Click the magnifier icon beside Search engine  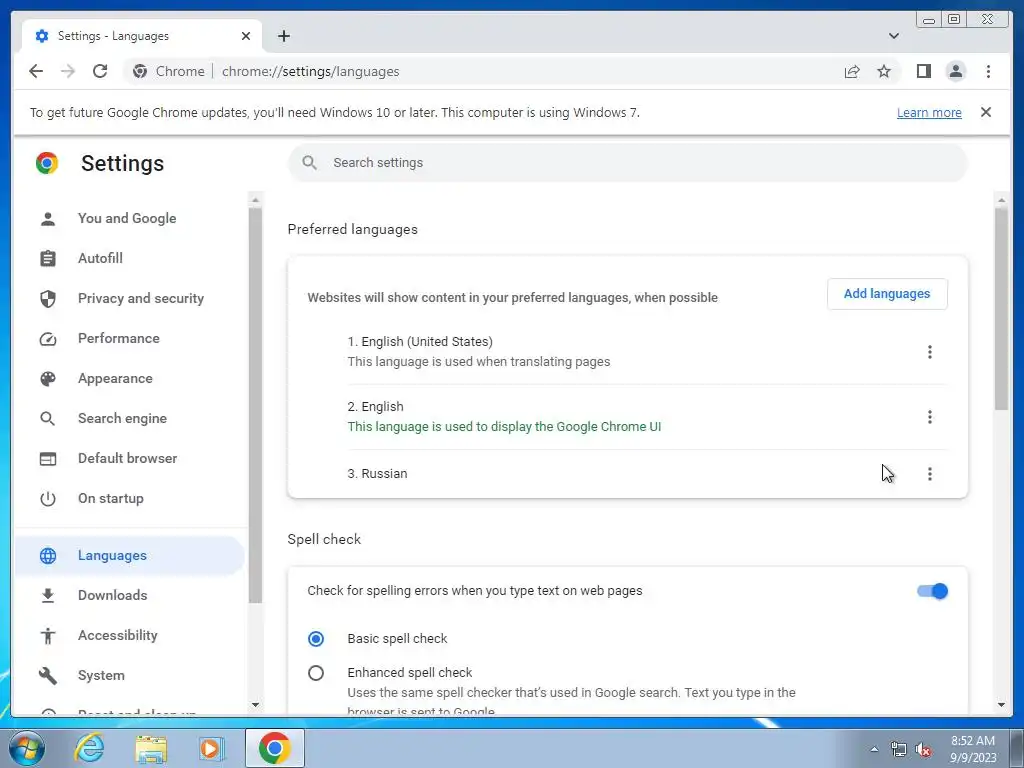[x=48, y=419]
